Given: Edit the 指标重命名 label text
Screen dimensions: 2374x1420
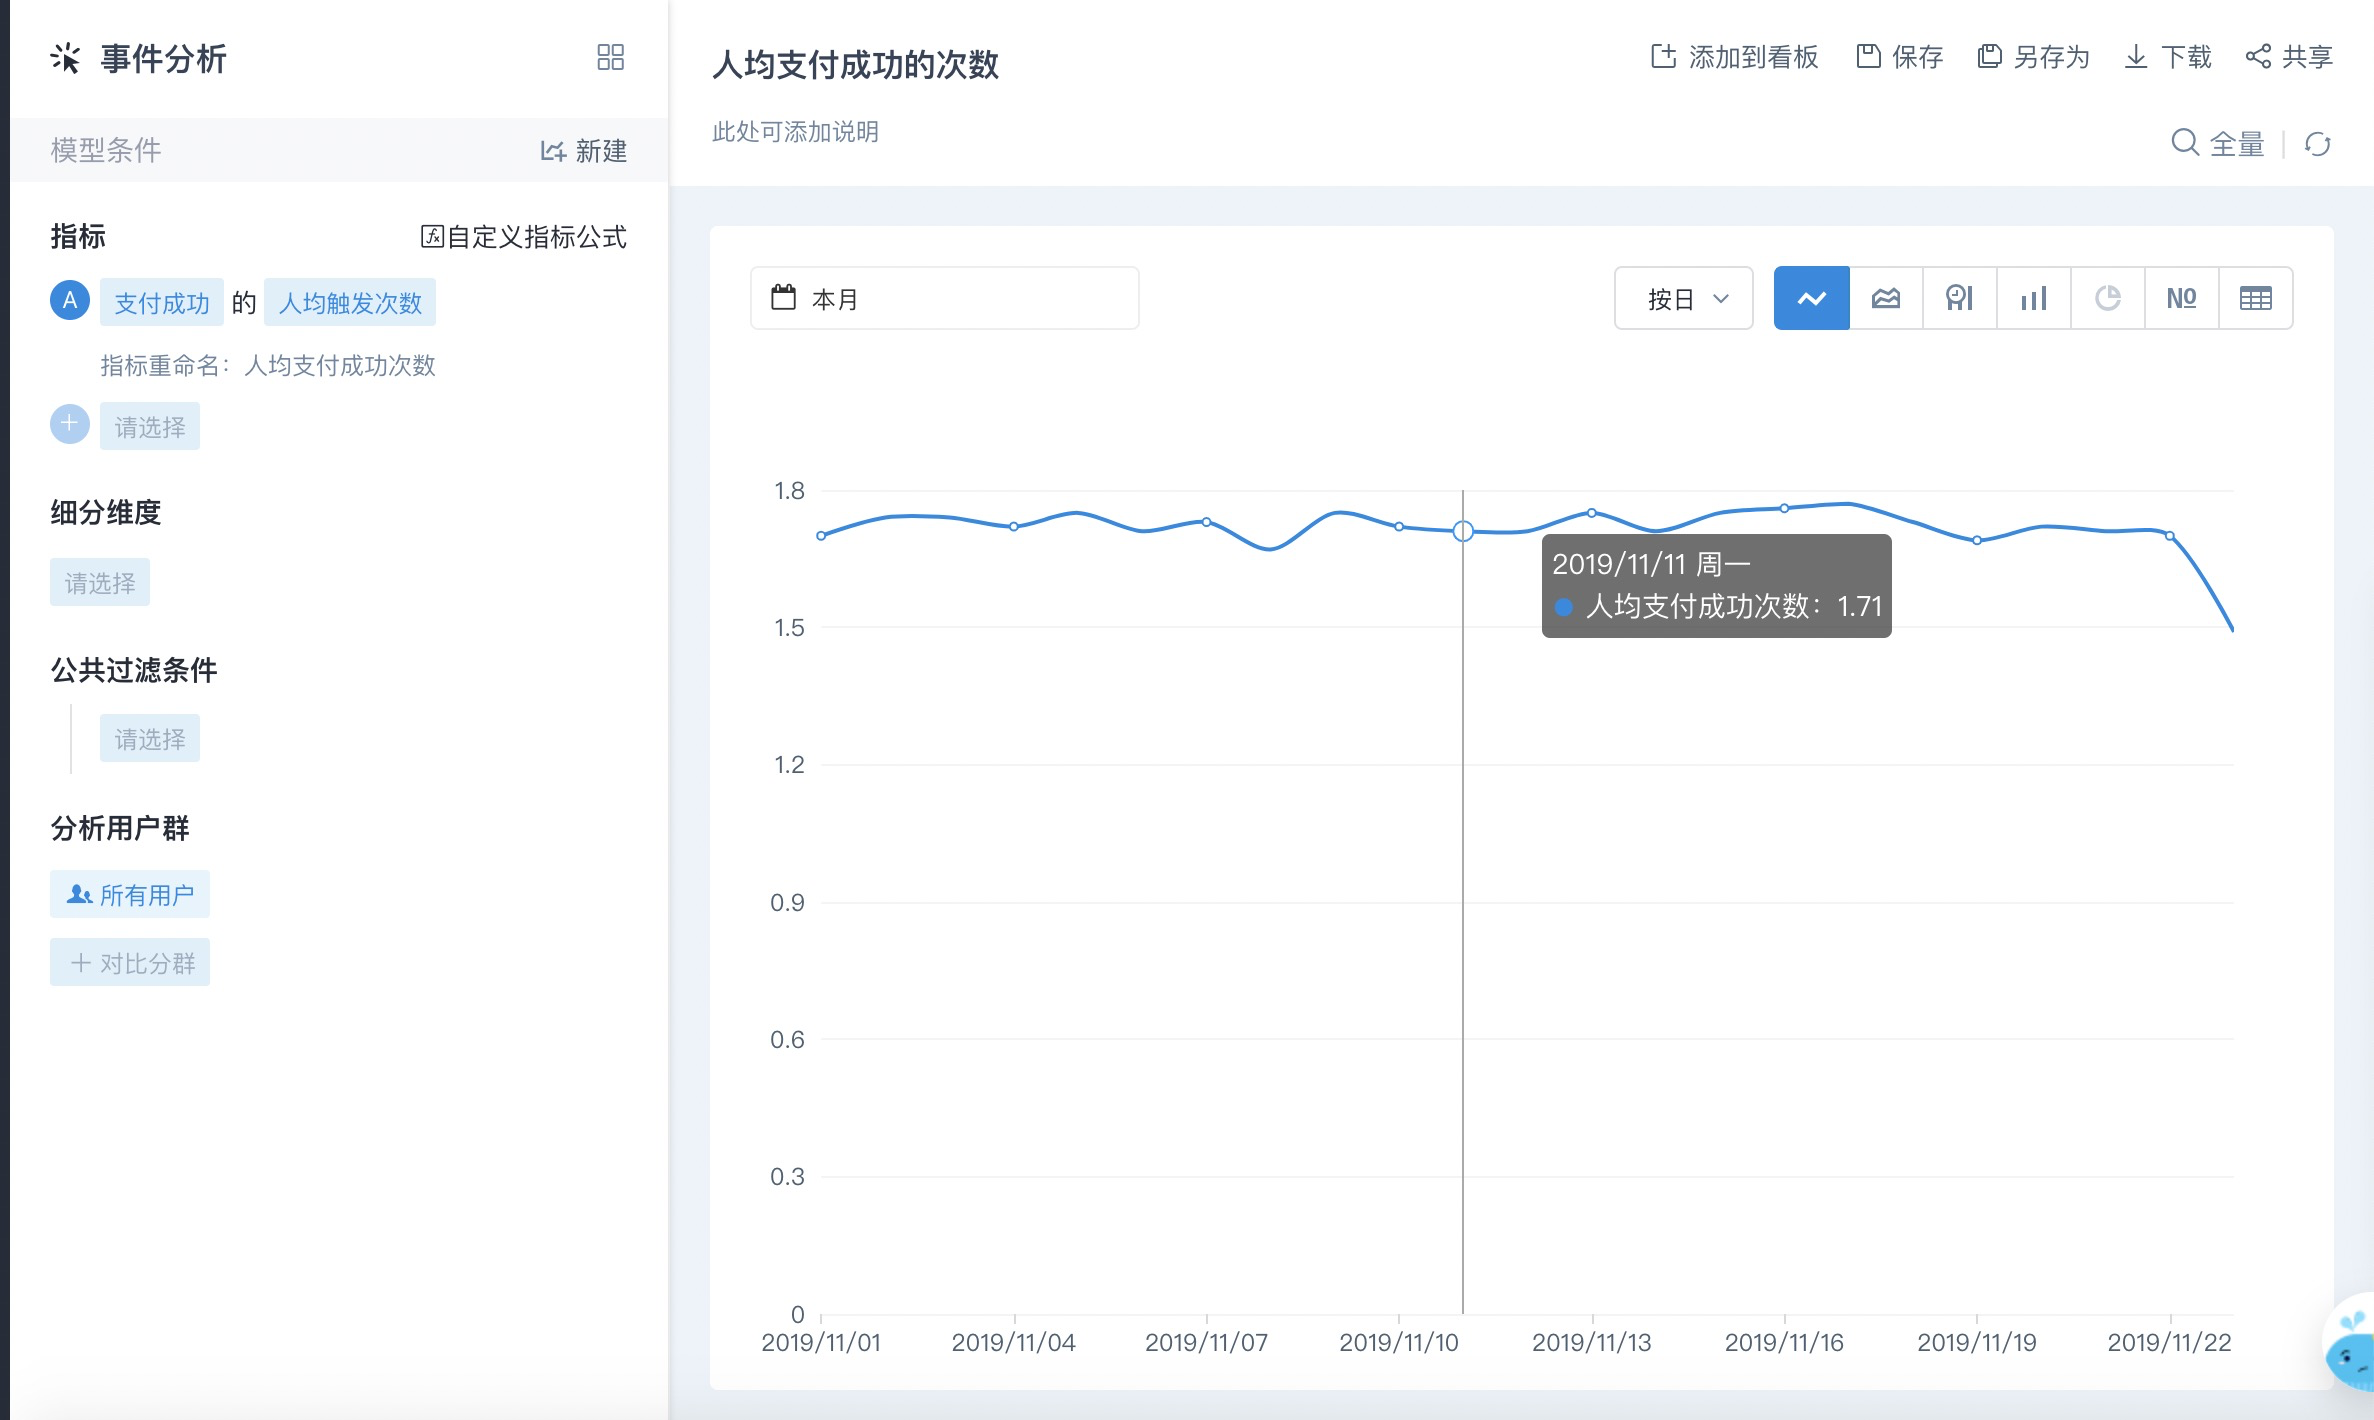Looking at the screenshot, I should (268, 365).
